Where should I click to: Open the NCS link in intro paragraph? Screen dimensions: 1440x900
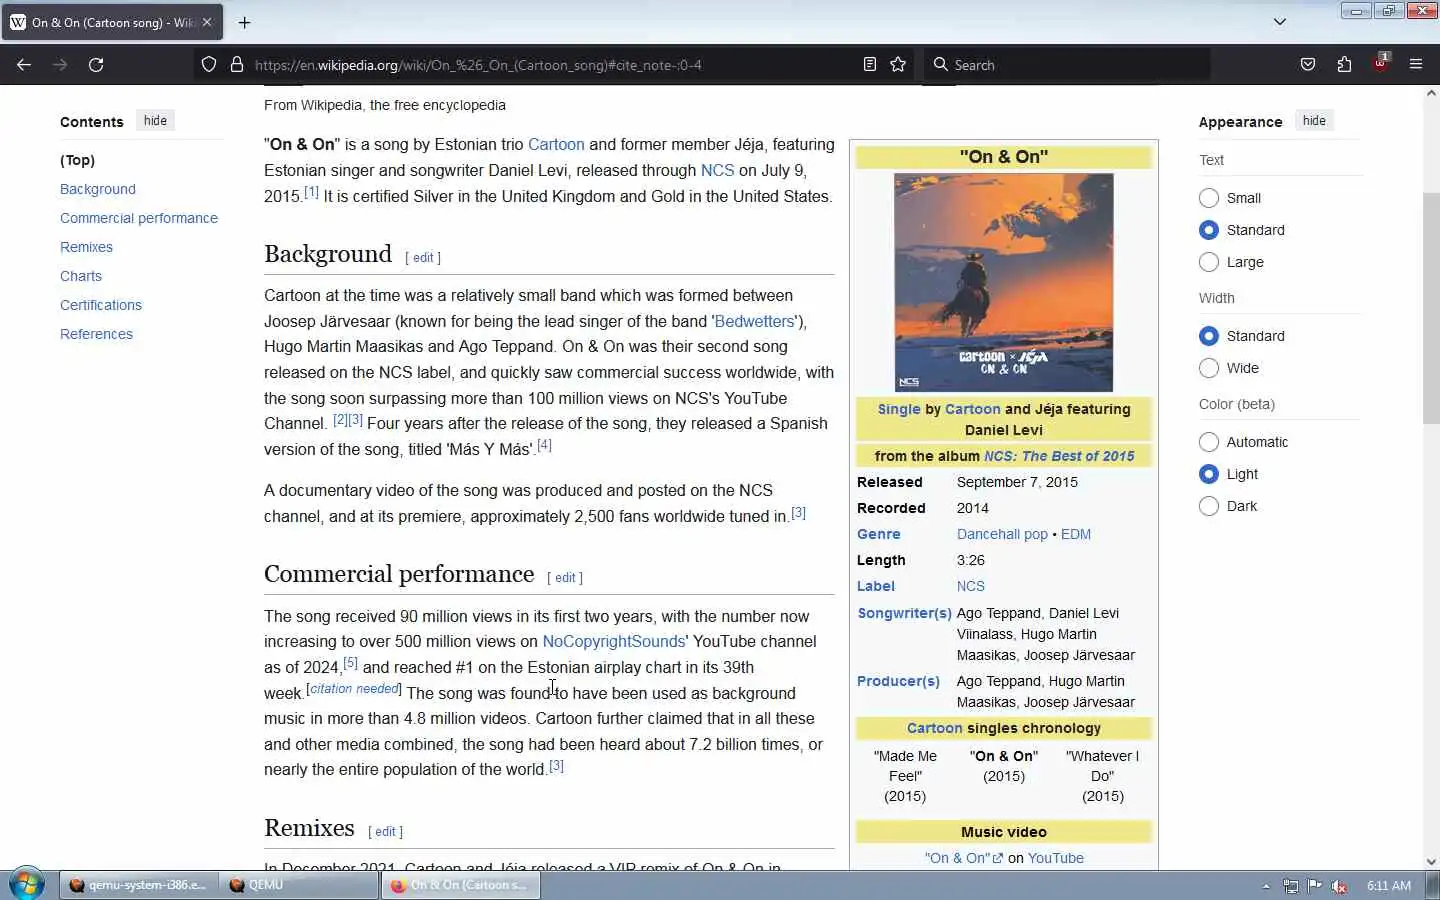pos(717,170)
